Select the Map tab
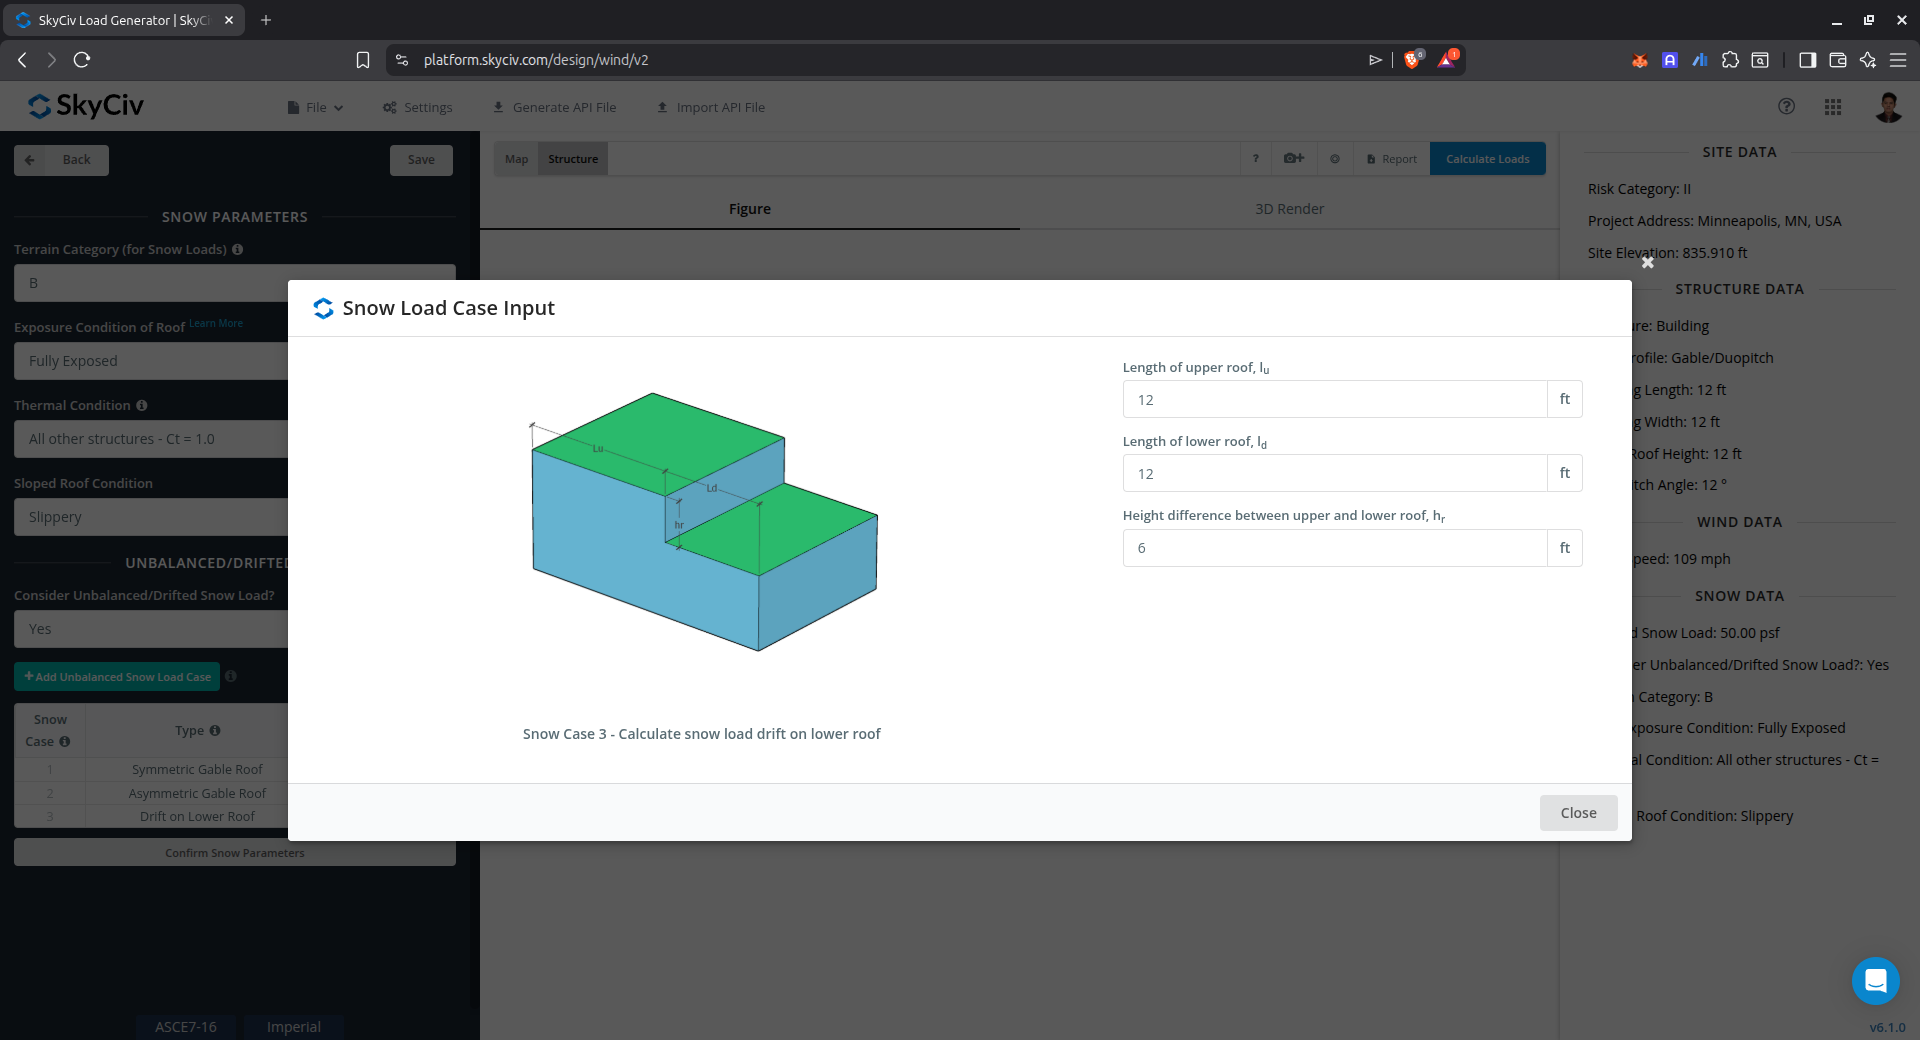Image resolution: width=1920 pixels, height=1040 pixels. (516, 159)
